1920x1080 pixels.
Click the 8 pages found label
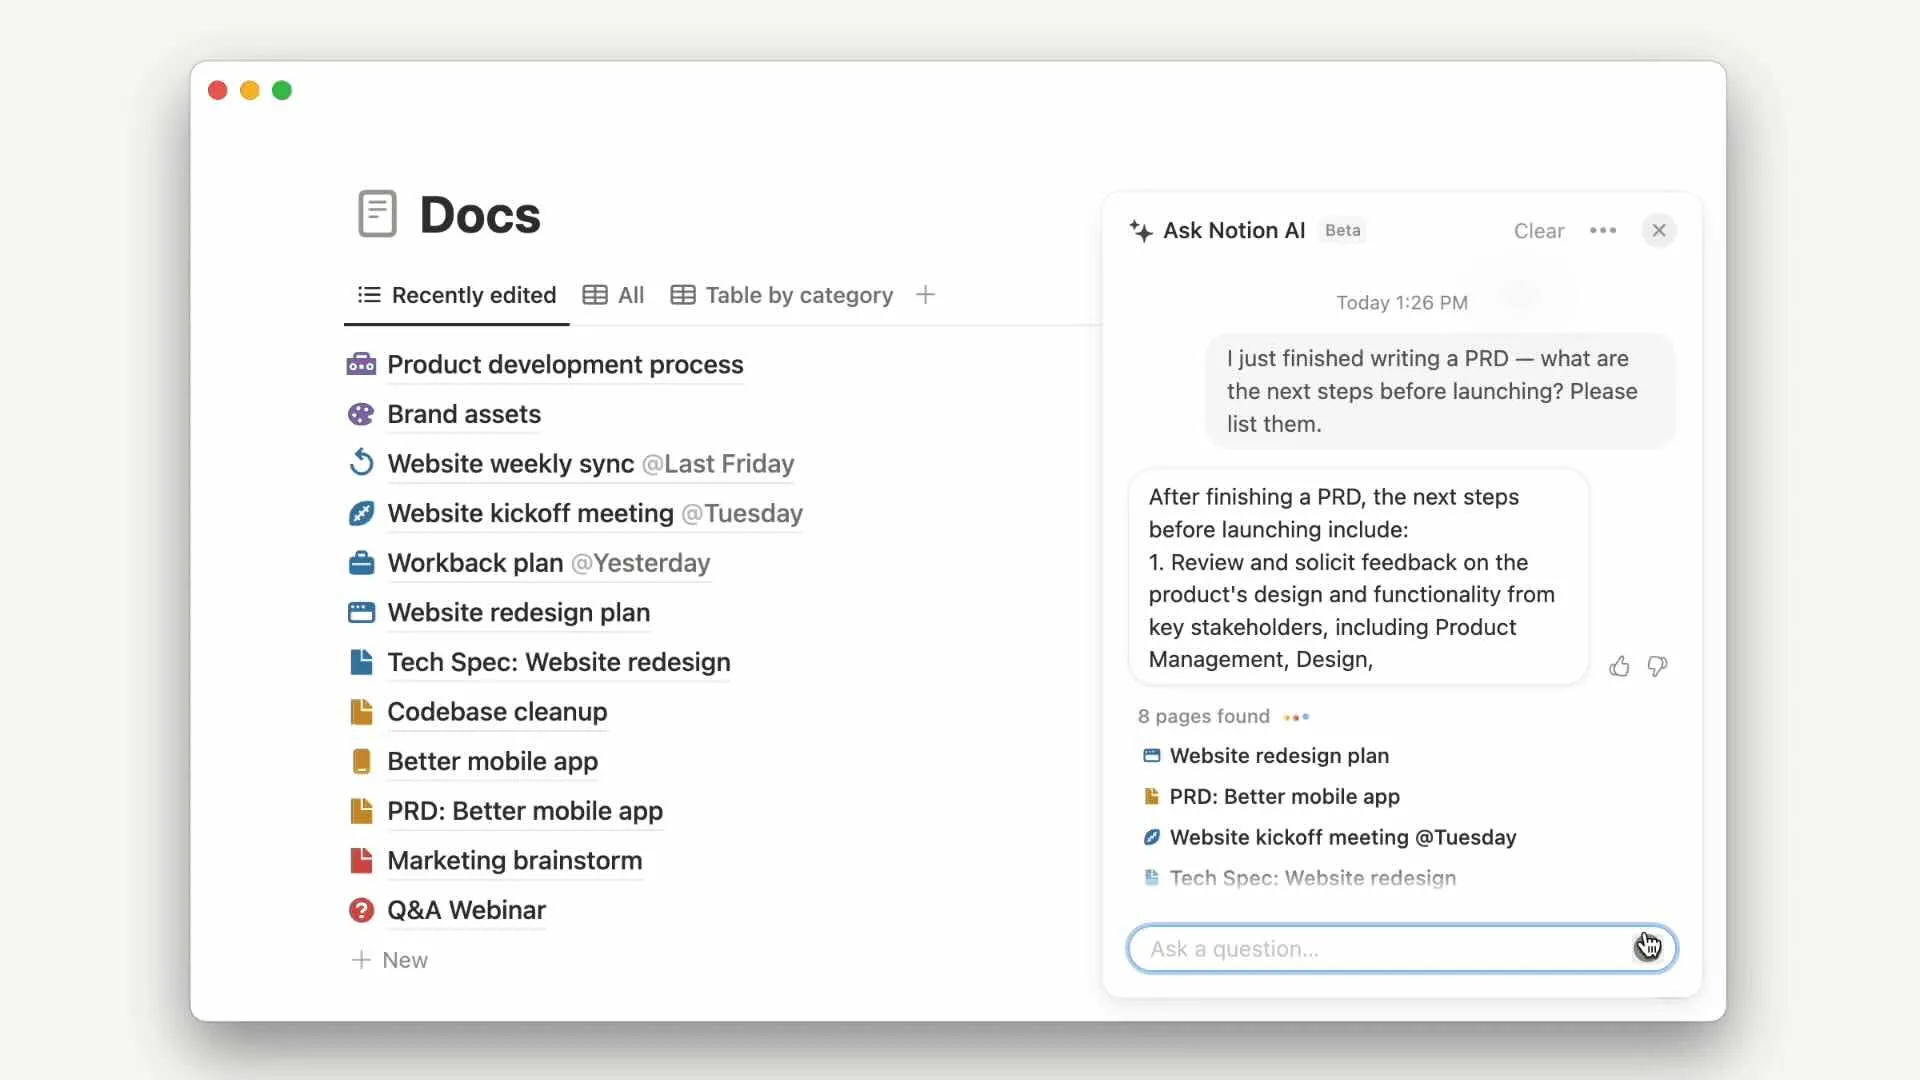pos(1203,716)
